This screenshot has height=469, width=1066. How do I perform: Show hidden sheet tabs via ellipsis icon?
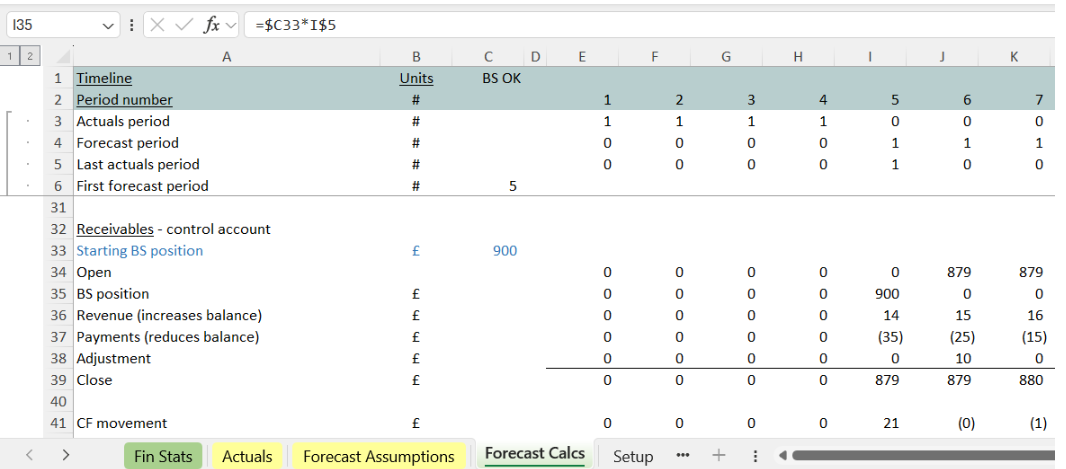(x=683, y=456)
